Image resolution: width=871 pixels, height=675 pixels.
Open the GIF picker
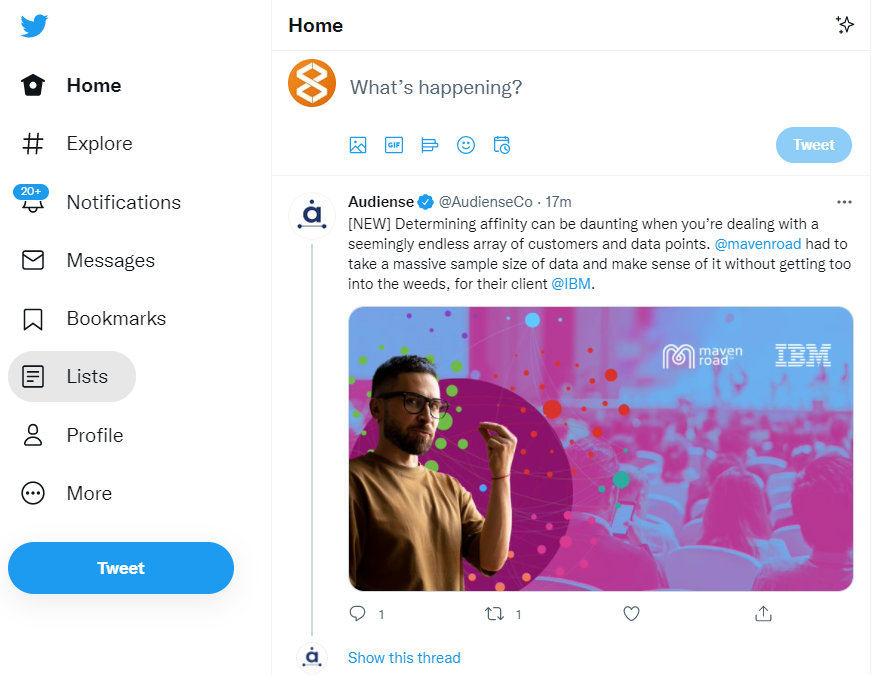394,145
